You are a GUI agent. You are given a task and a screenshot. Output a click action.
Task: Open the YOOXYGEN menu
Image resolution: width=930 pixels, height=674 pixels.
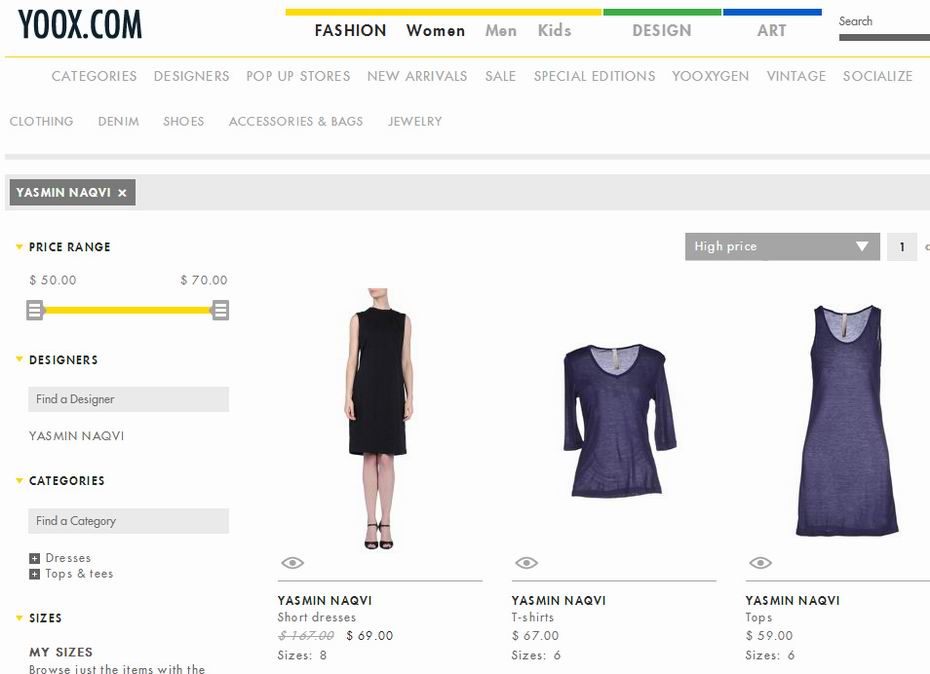[x=711, y=76]
